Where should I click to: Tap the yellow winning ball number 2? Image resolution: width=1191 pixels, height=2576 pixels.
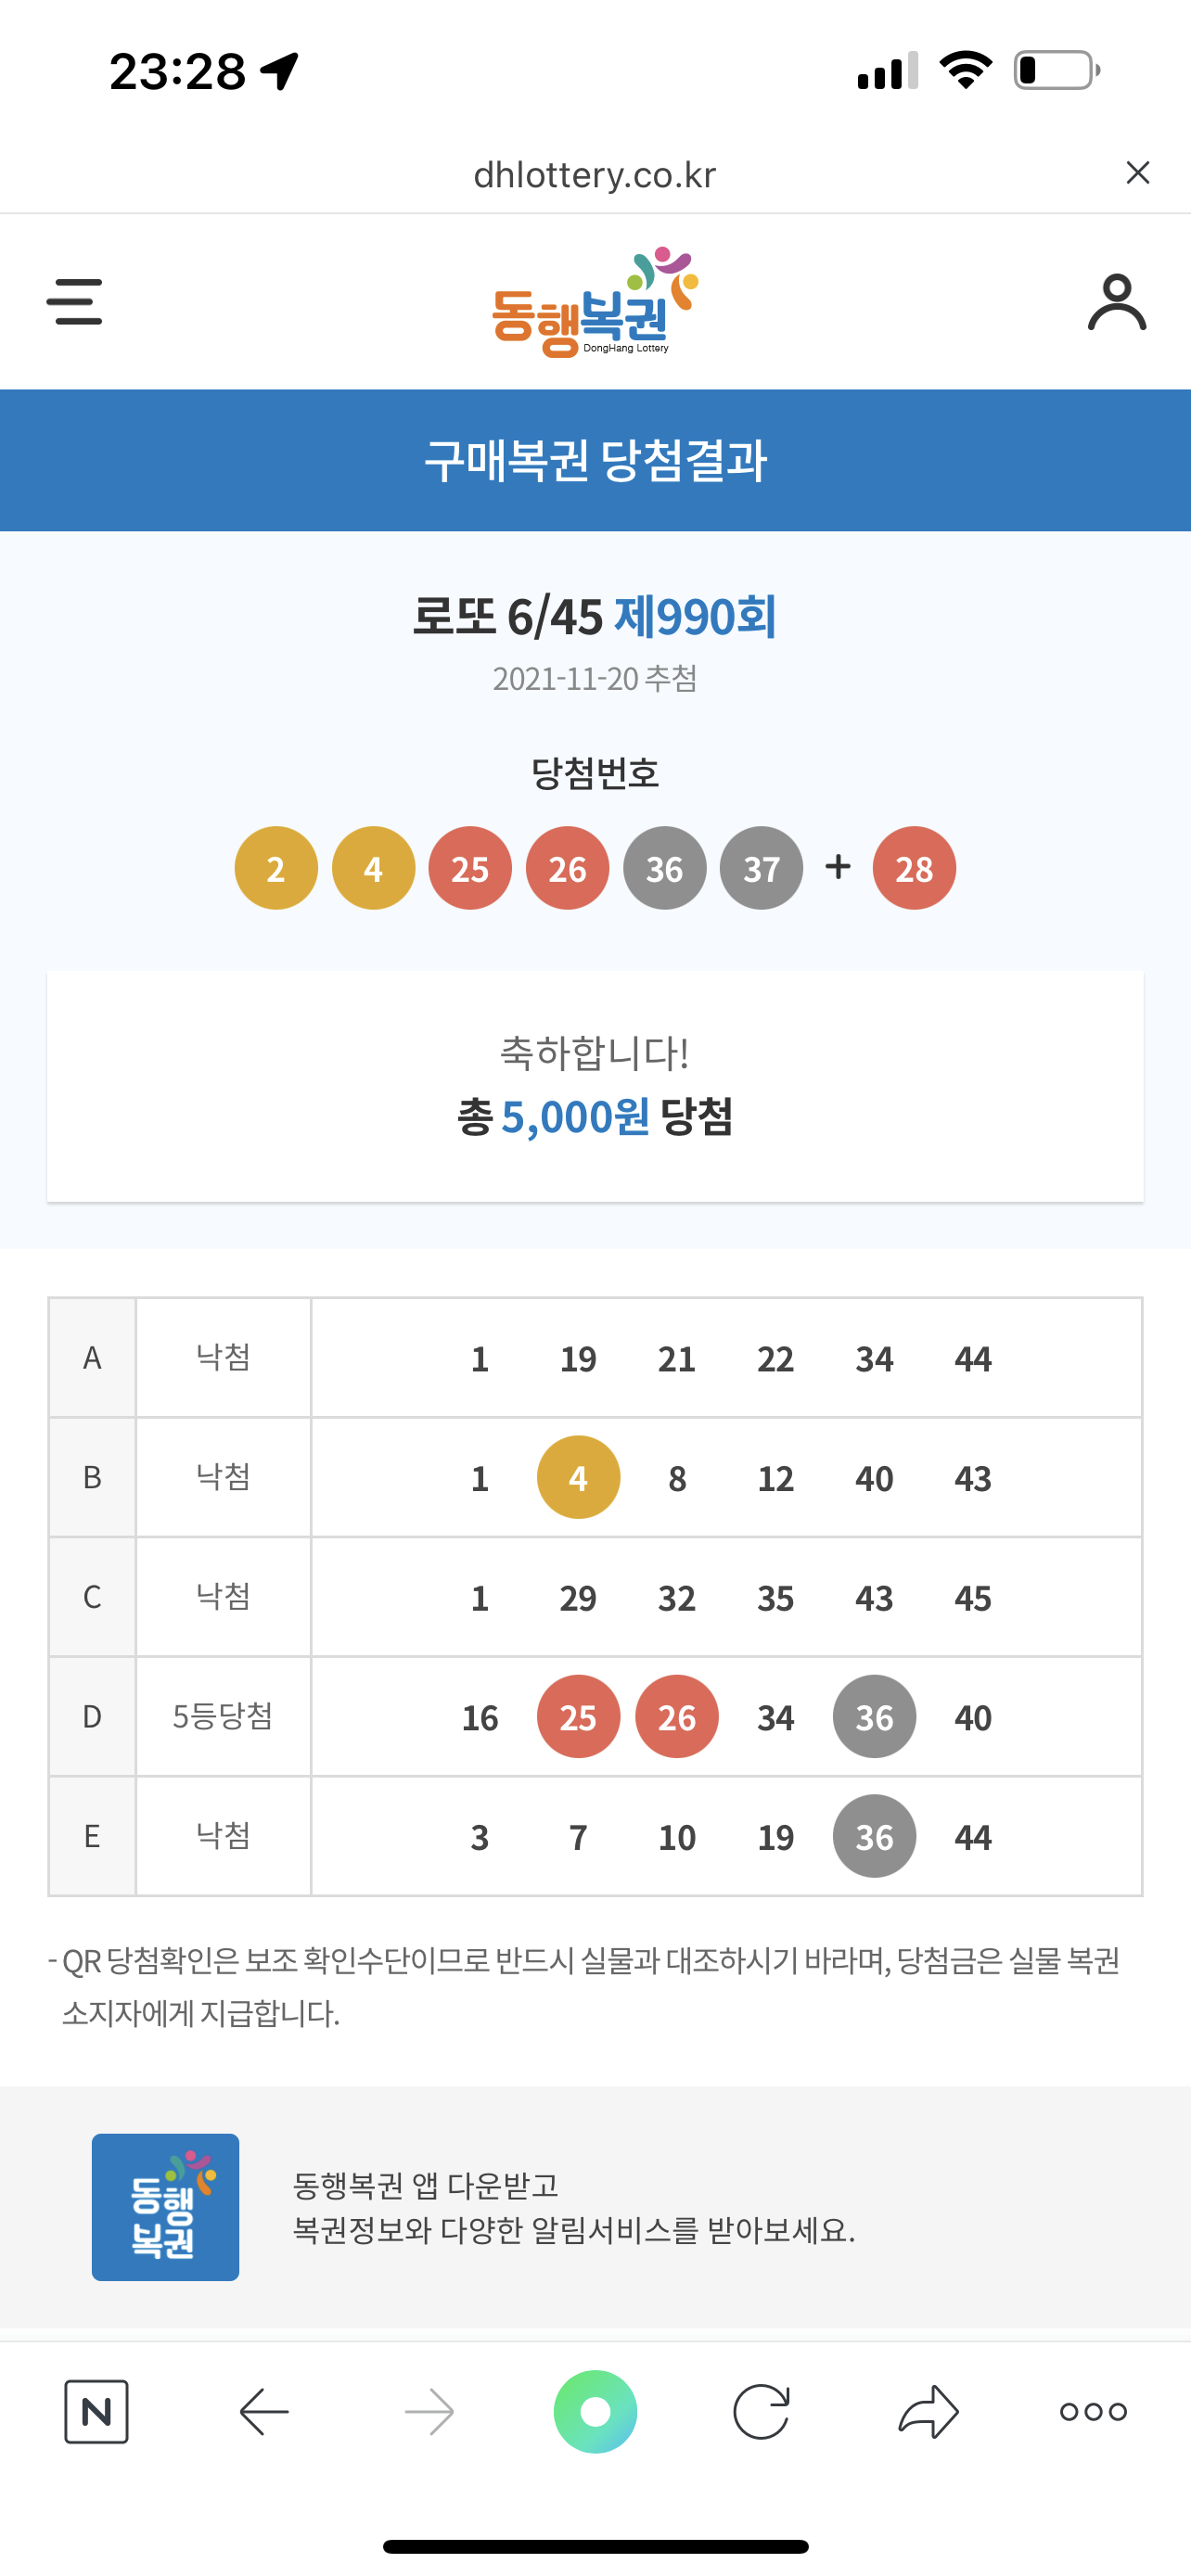(x=276, y=868)
